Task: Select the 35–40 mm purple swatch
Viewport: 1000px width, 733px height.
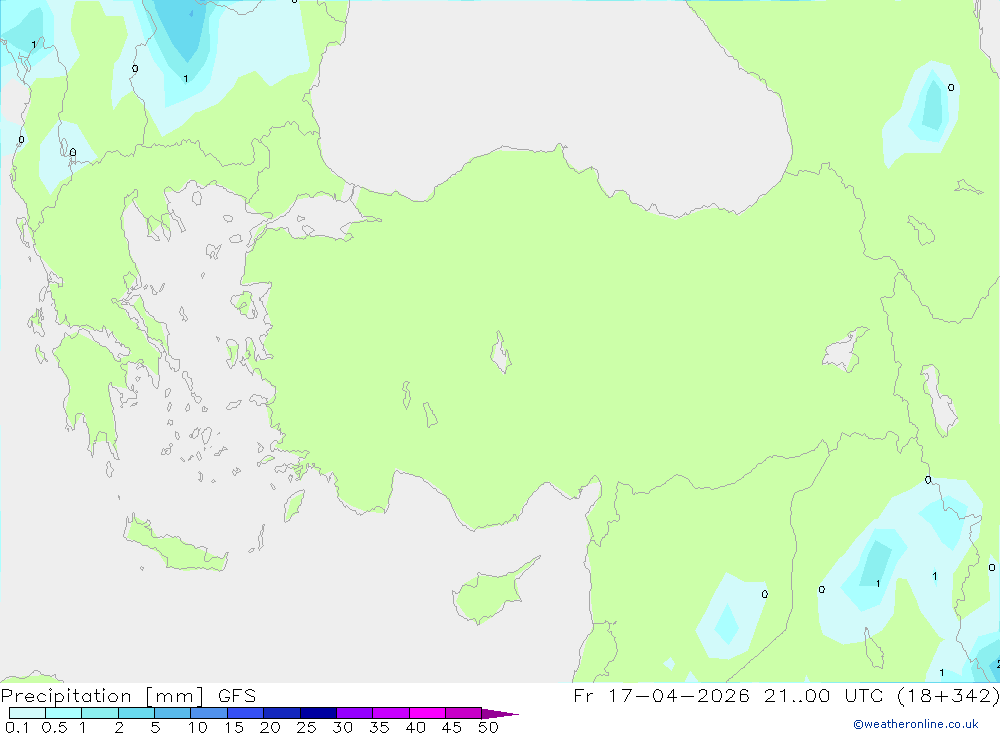Action: (x=390, y=713)
